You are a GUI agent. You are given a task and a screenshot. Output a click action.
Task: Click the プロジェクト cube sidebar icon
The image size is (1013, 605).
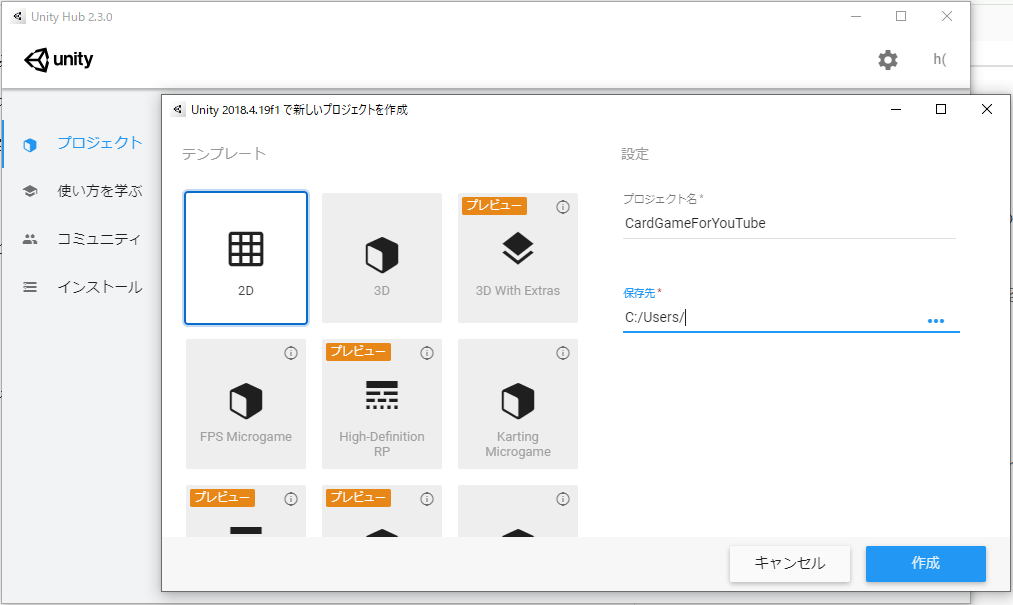(x=30, y=145)
